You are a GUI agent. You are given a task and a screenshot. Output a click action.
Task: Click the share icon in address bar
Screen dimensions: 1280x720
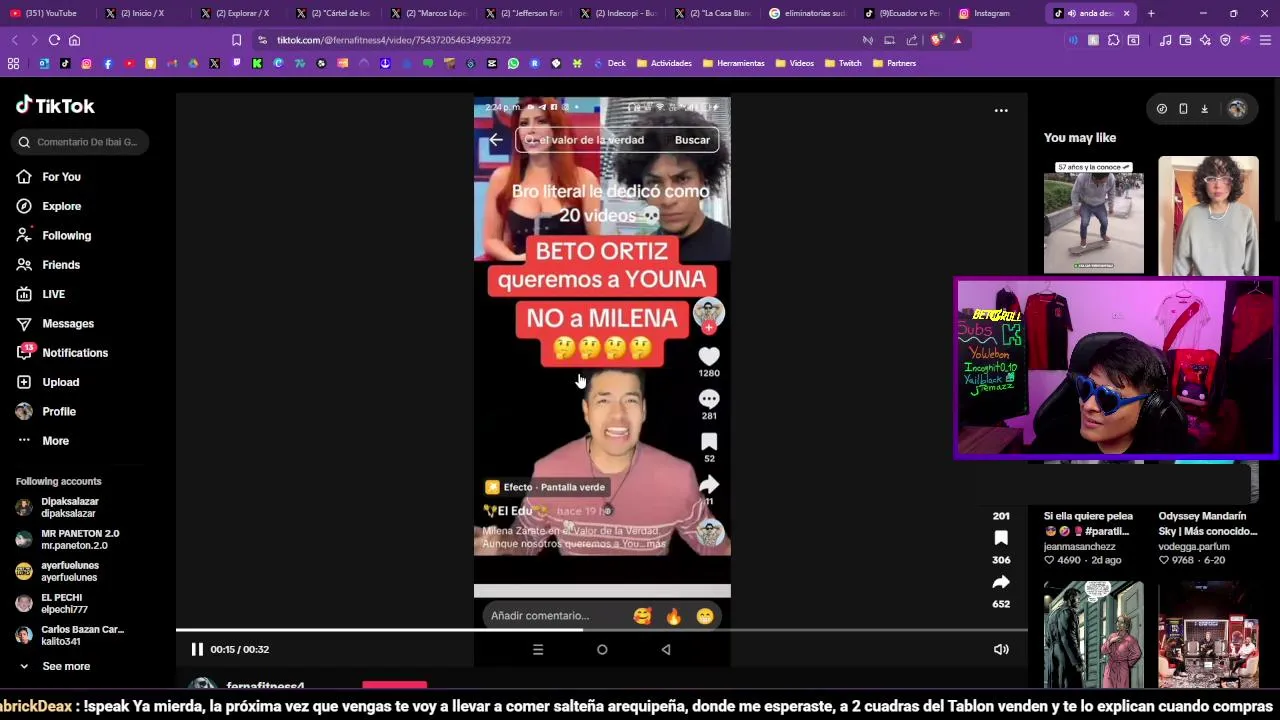click(x=911, y=40)
